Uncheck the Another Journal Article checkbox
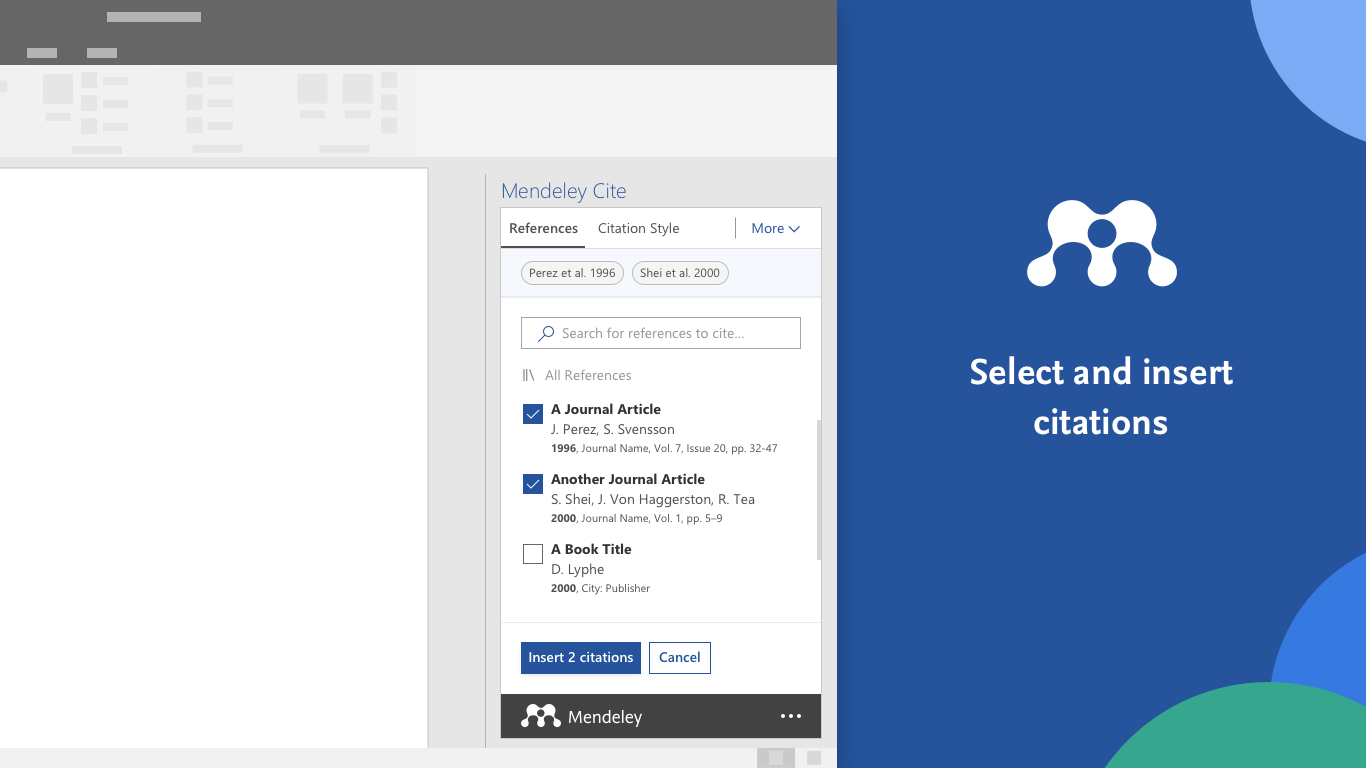1366x768 pixels. pos(533,484)
